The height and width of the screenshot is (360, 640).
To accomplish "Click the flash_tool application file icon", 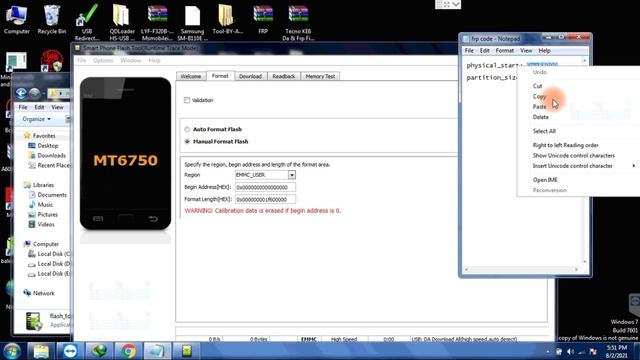I will [x=33, y=320].
